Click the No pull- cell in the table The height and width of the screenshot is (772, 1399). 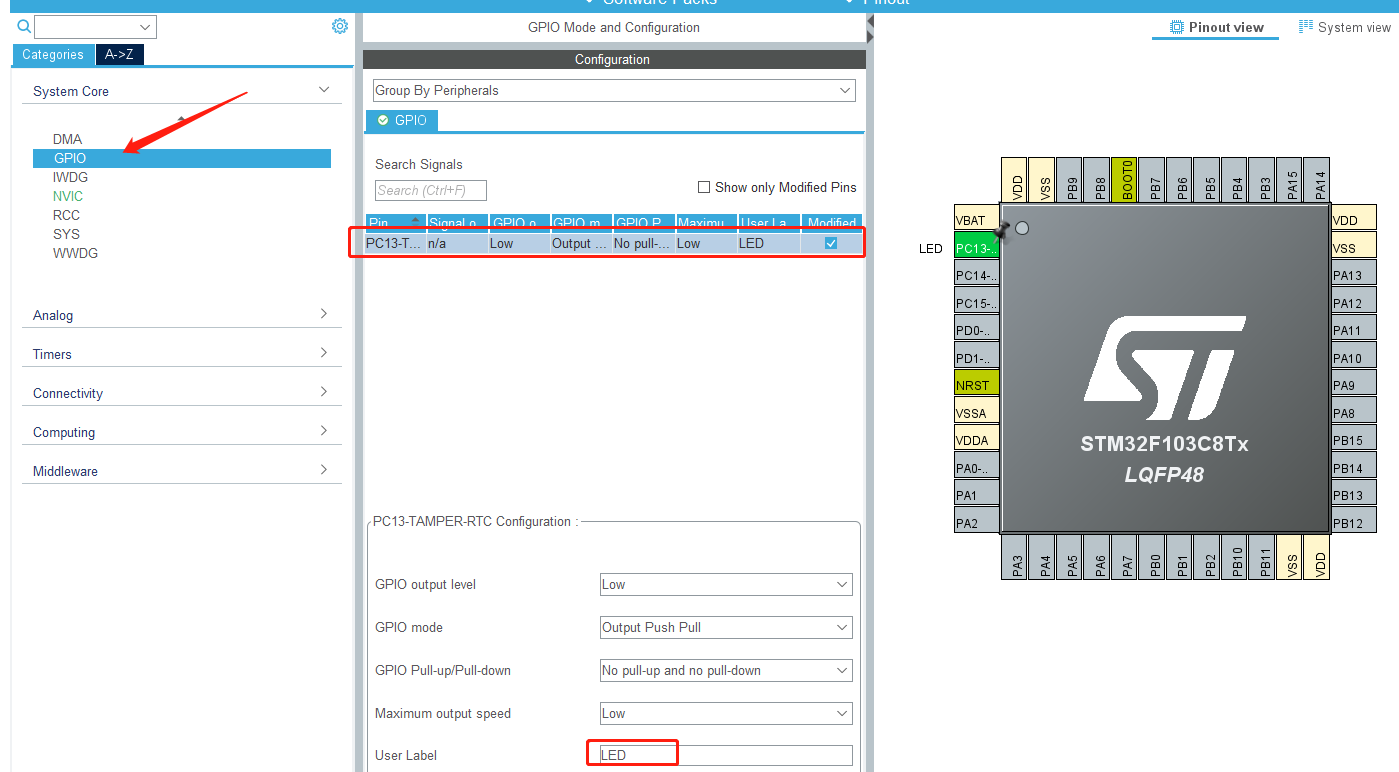[643, 243]
